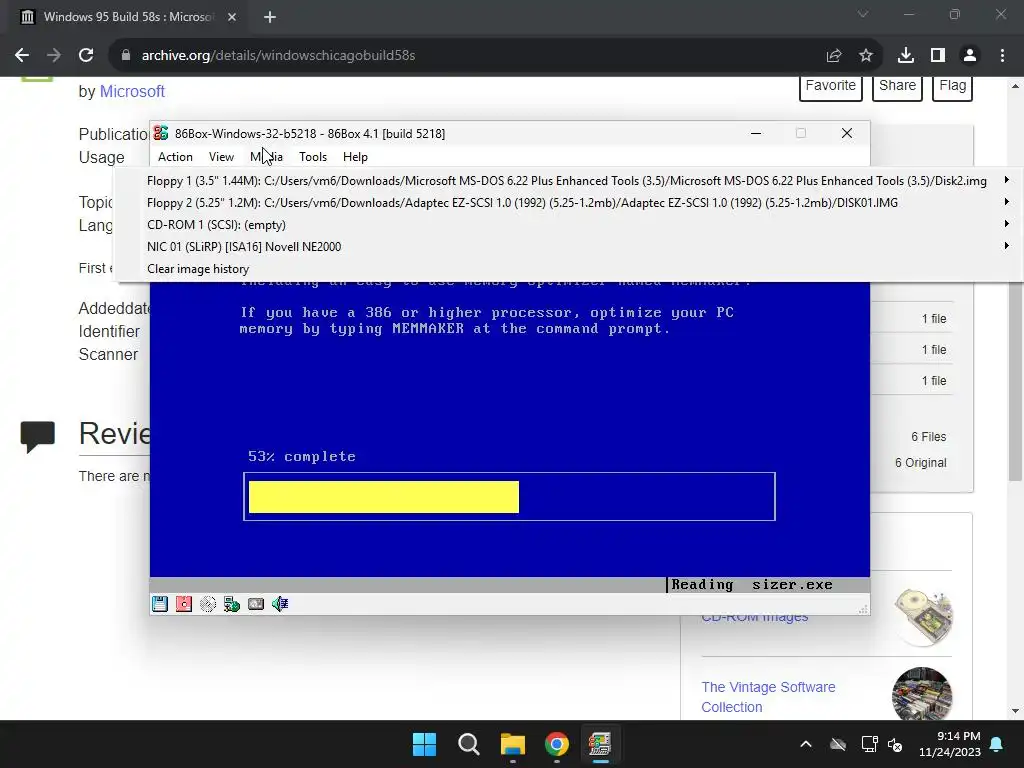Click The Vintage Software Collection thumbnail
This screenshot has width=1024, height=768.
(x=921, y=695)
